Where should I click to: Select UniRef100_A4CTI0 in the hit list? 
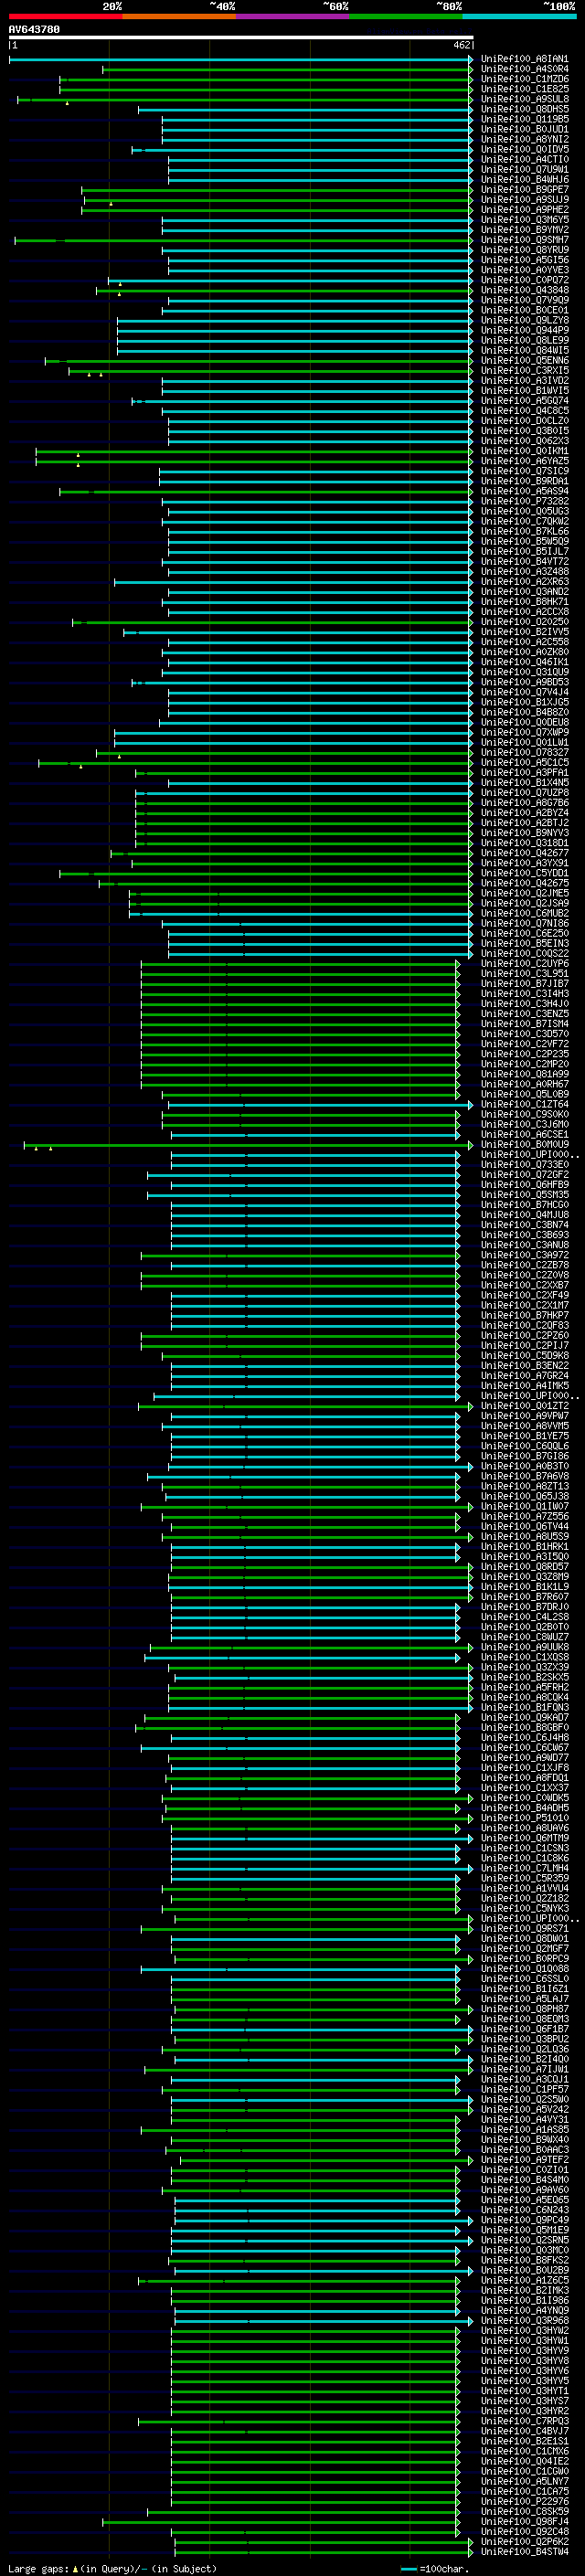(525, 159)
